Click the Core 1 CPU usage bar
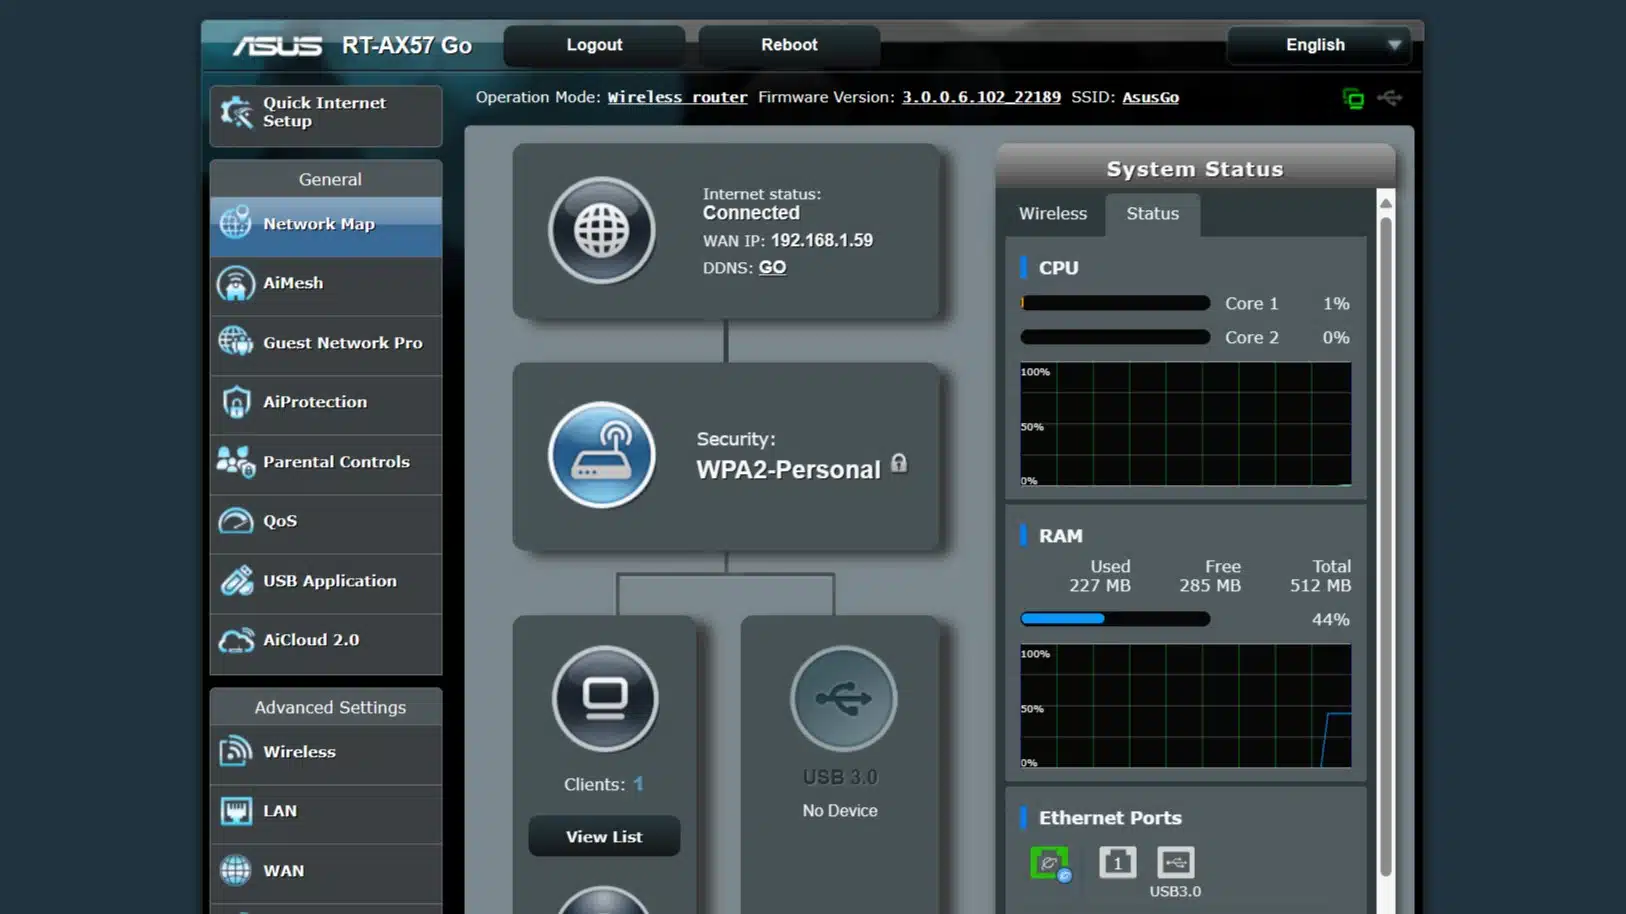This screenshot has height=914, width=1626. pos(1115,303)
